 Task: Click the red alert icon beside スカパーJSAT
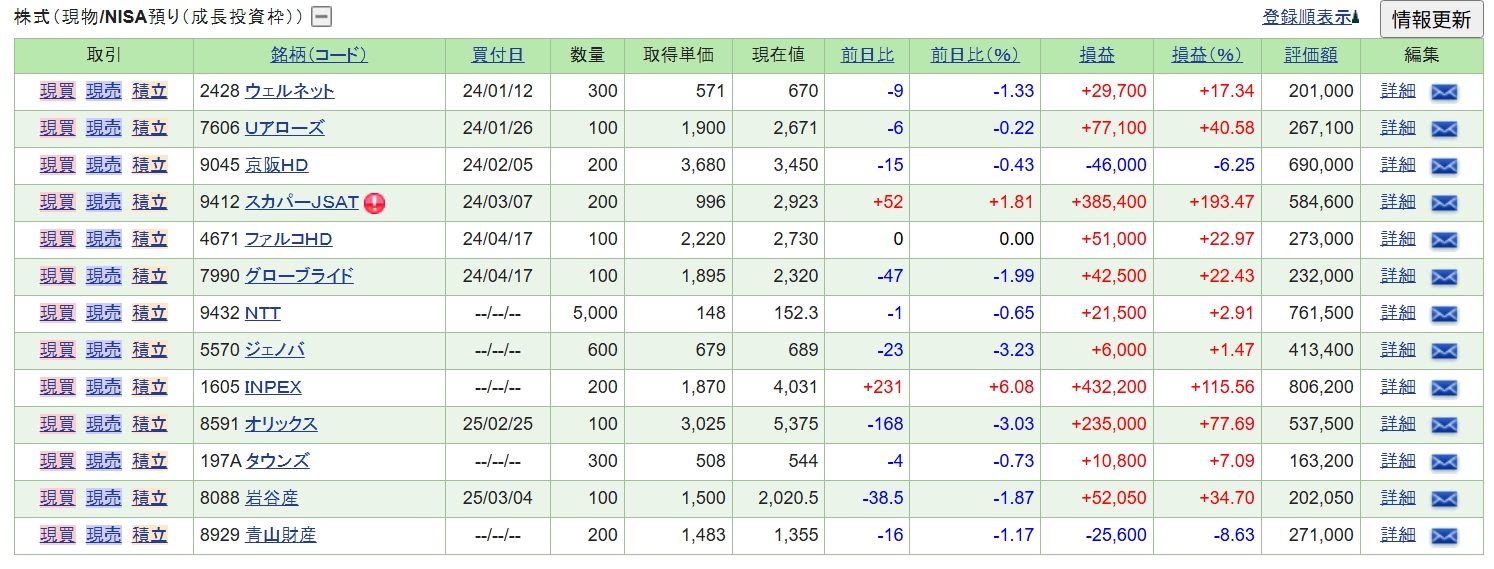coord(375,203)
